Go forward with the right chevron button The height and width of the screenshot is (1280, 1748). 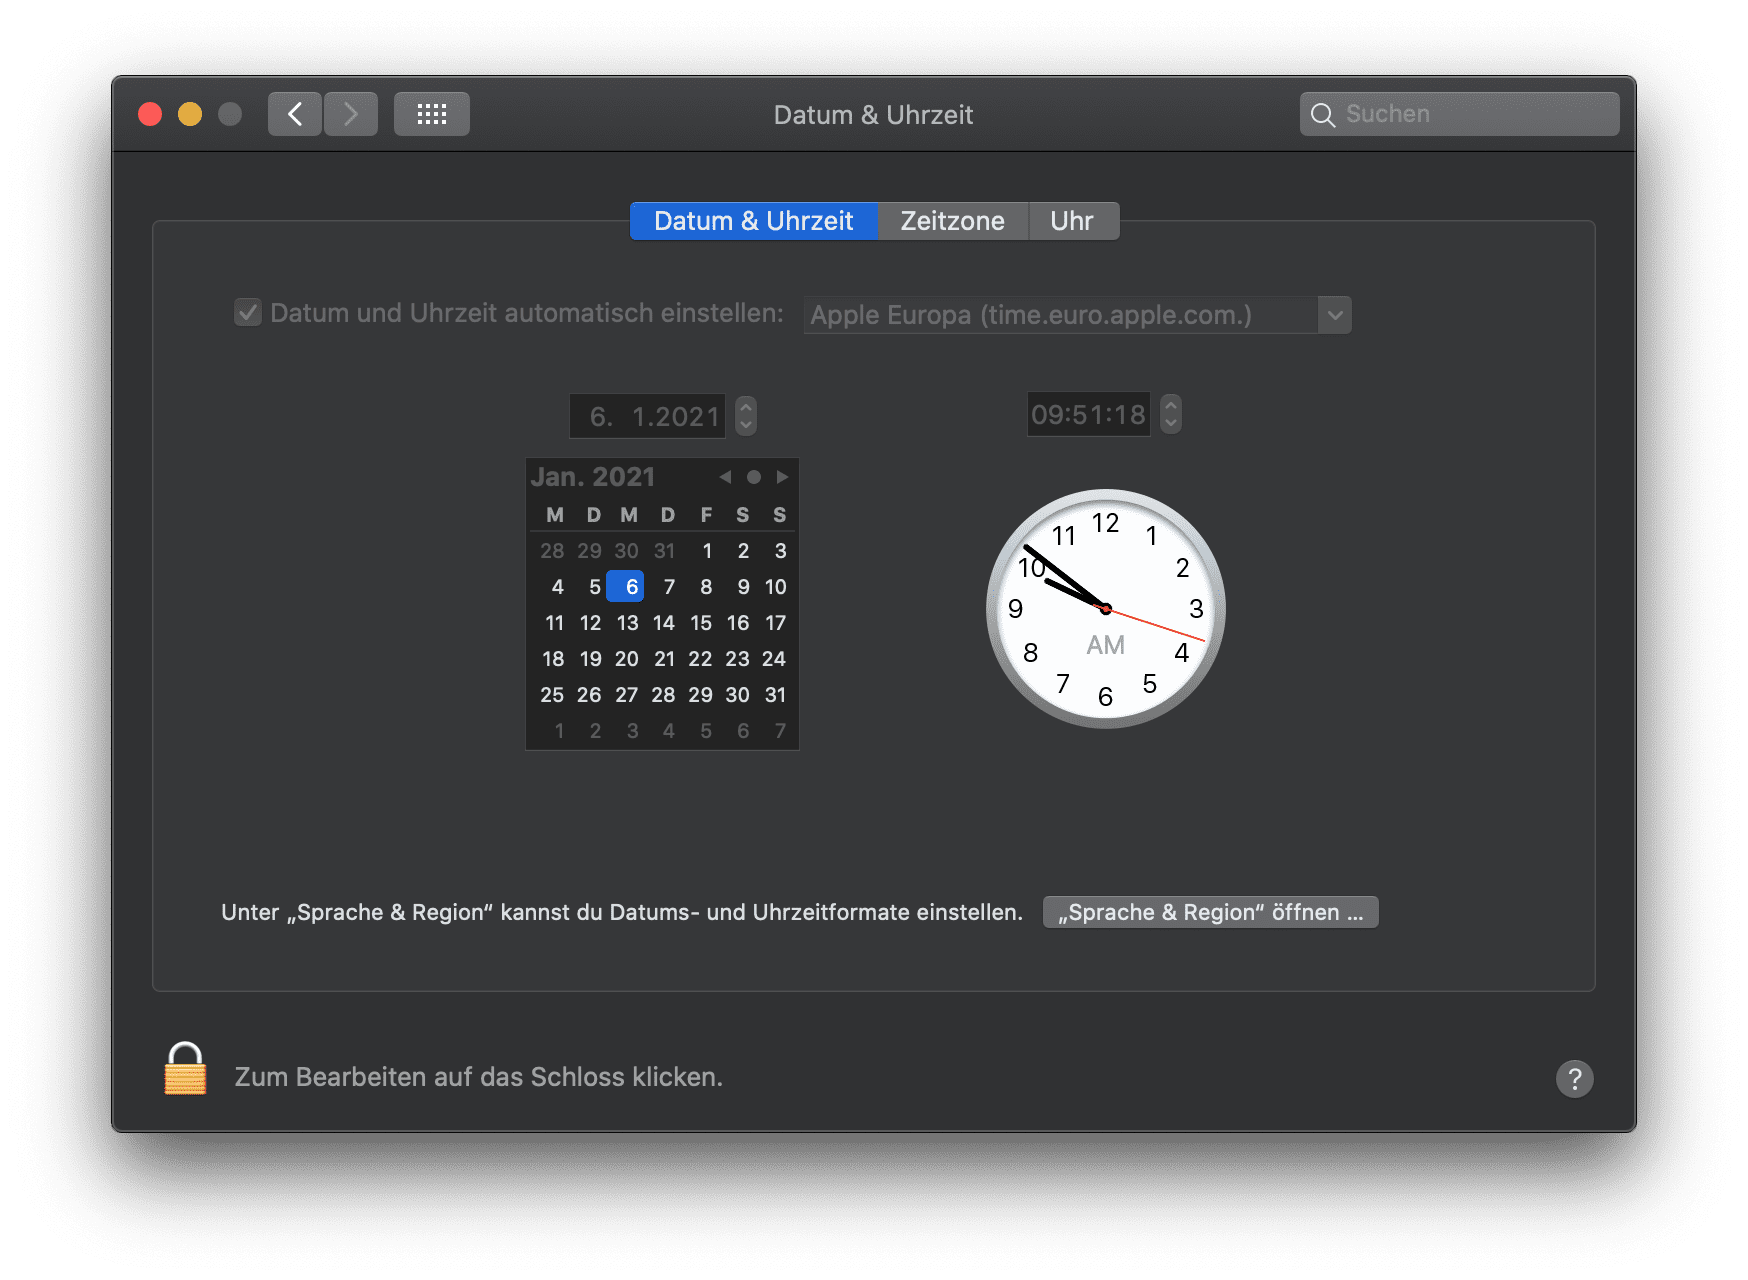tap(351, 114)
